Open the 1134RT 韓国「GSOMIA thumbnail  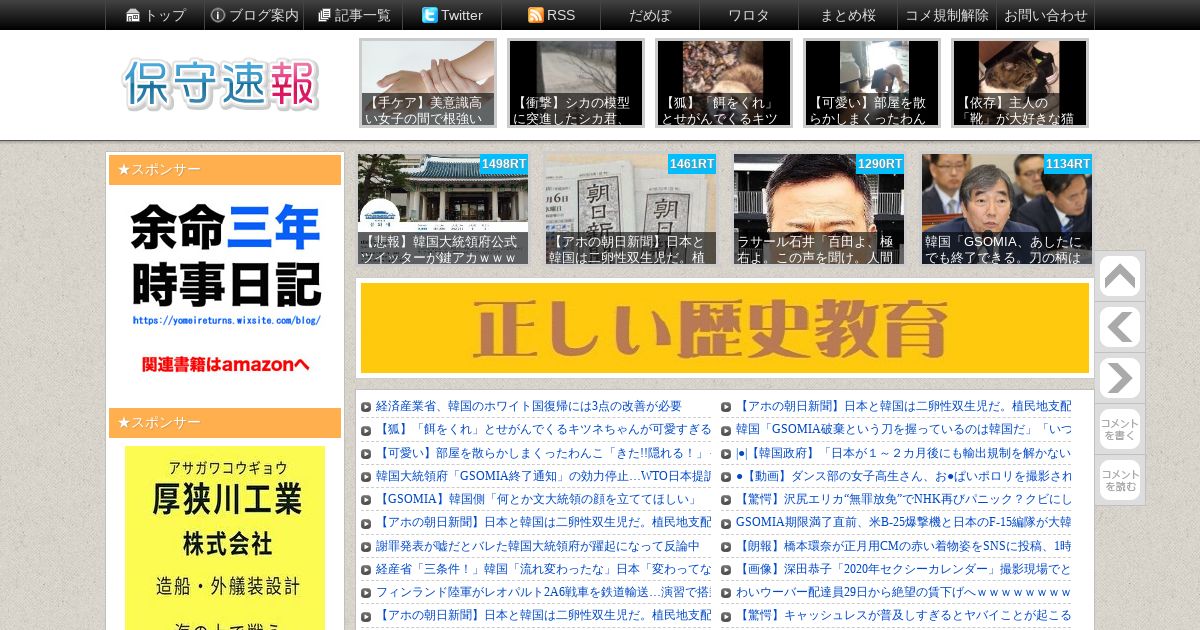click(x=1007, y=209)
